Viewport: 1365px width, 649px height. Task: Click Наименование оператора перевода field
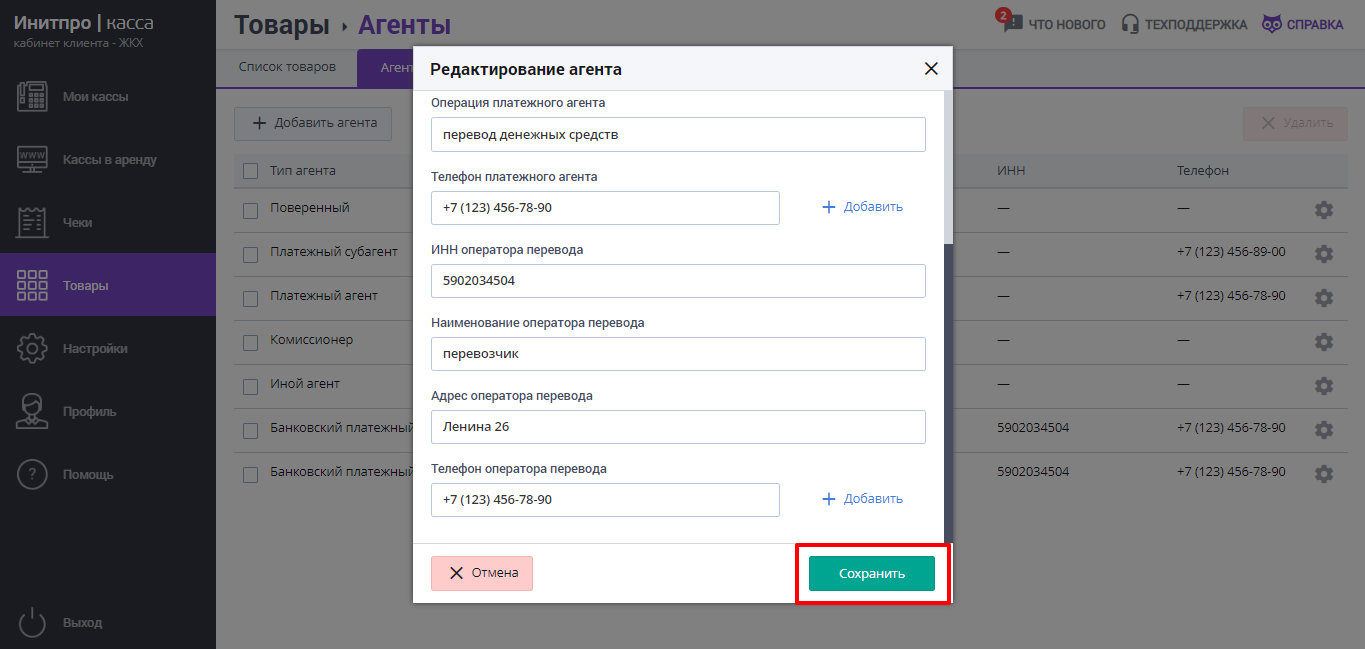tap(678, 354)
